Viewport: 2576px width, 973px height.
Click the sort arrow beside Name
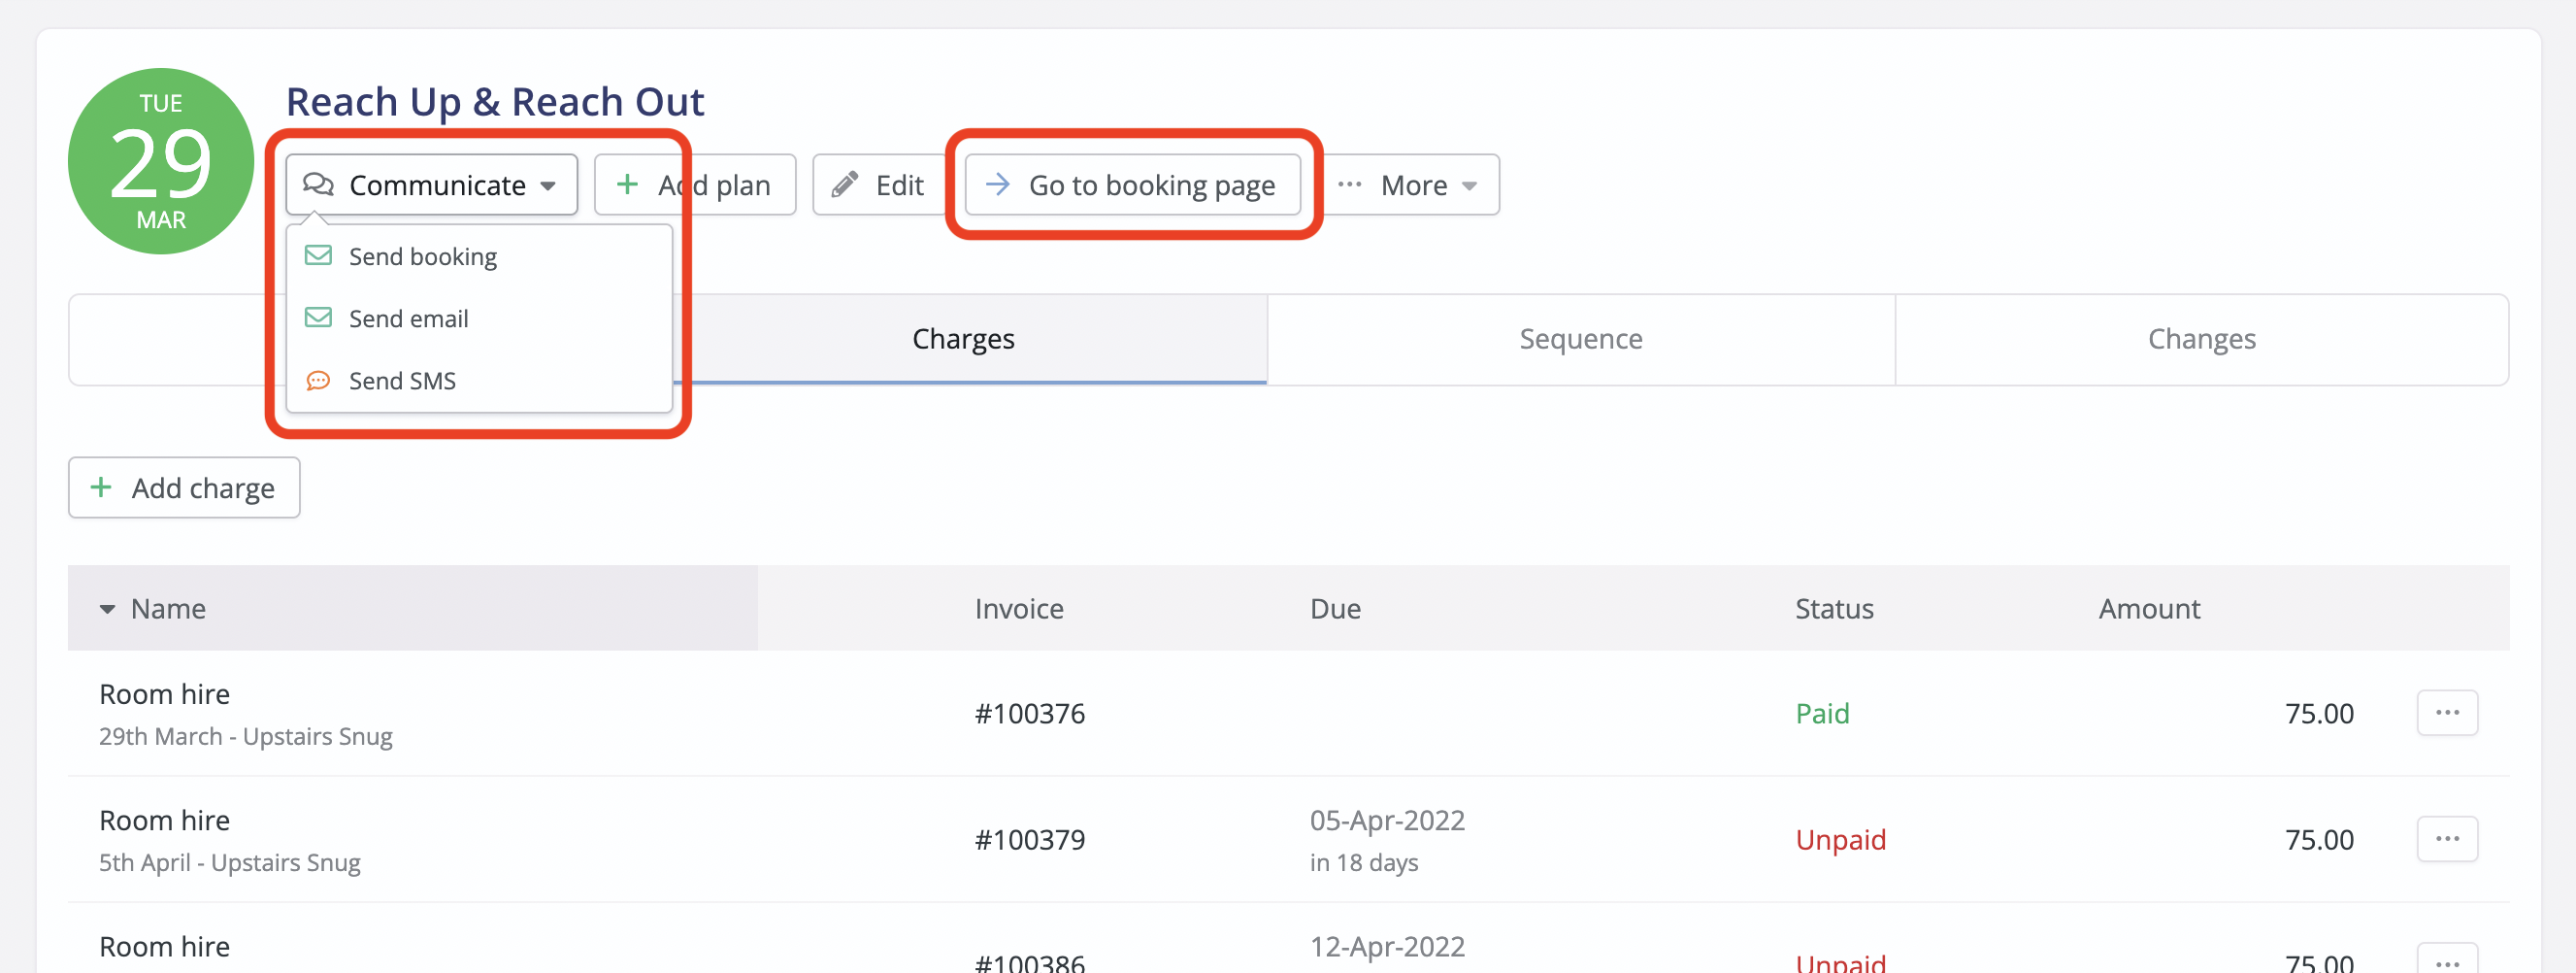[x=107, y=609]
